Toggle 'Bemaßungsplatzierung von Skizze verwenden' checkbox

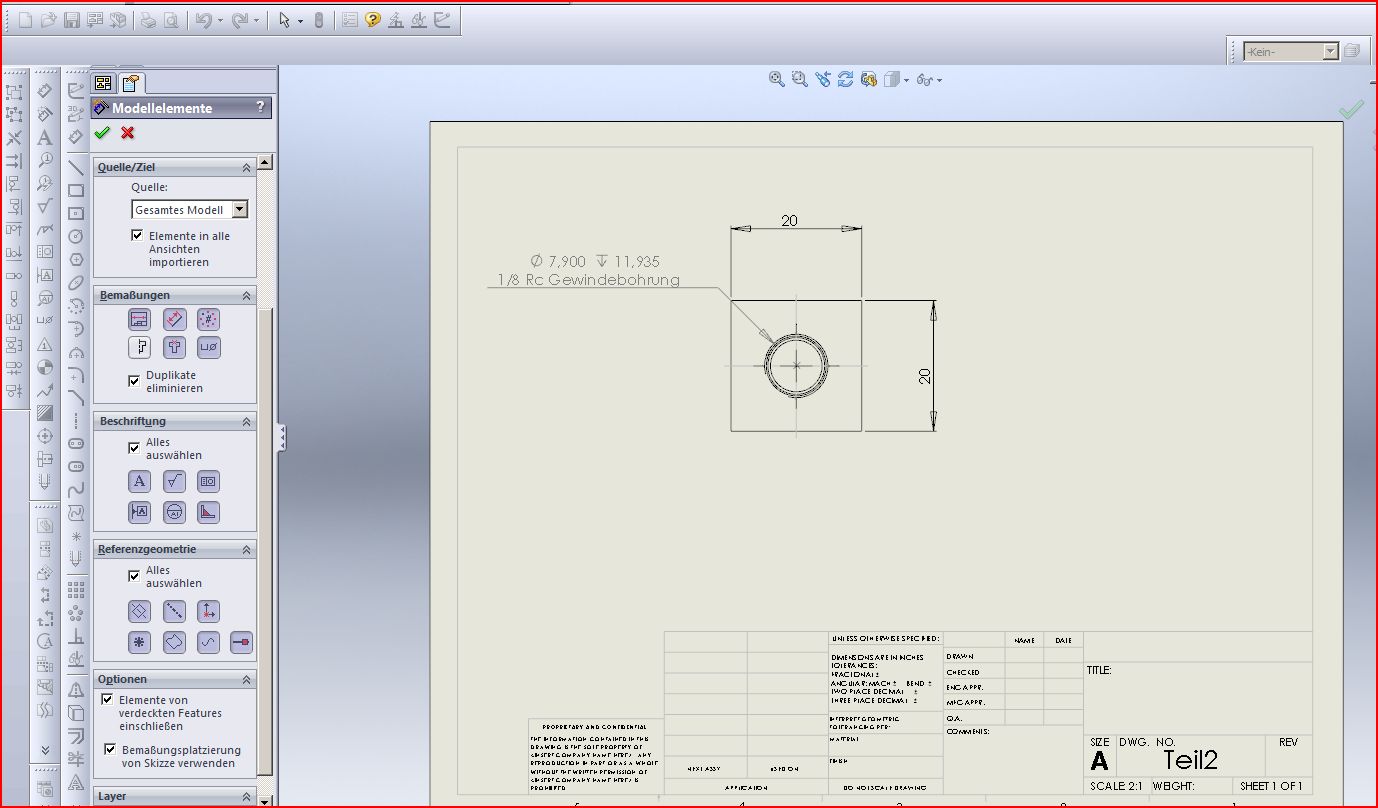click(x=111, y=749)
